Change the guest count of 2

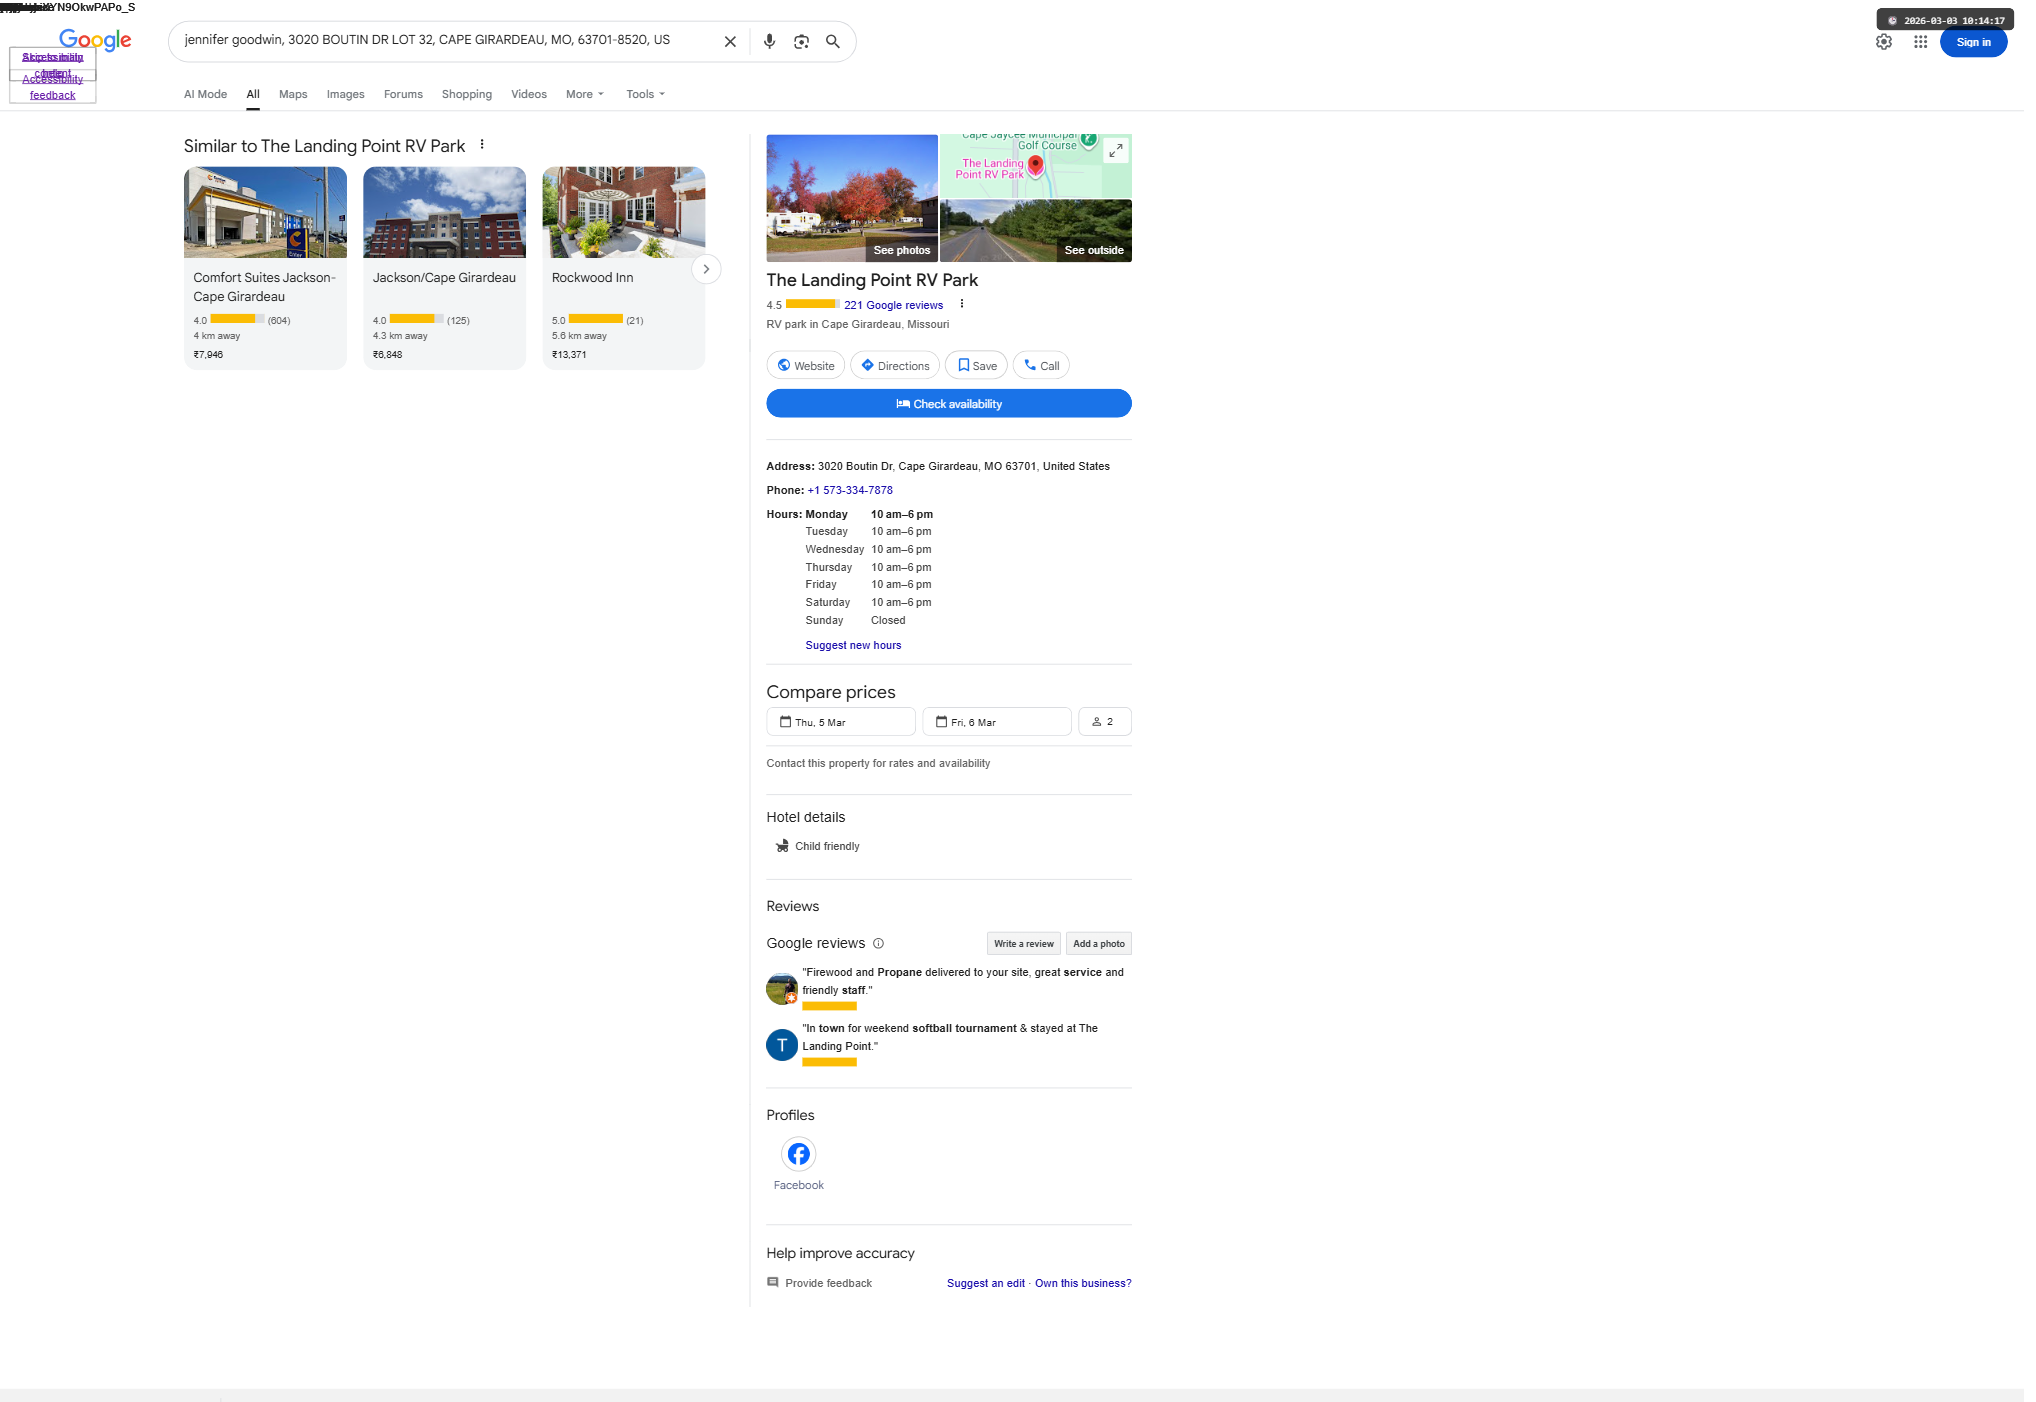tap(1104, 722)
